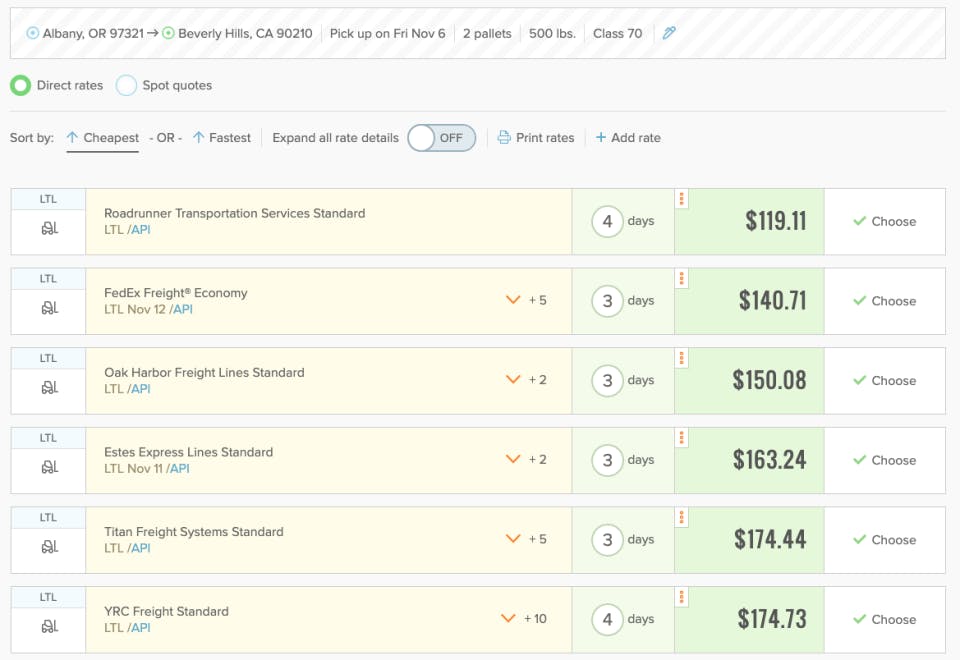Expand the Oak Harbor Freight Lines details
The height and width of the screenshot is (660, 960).
point(512,378)
